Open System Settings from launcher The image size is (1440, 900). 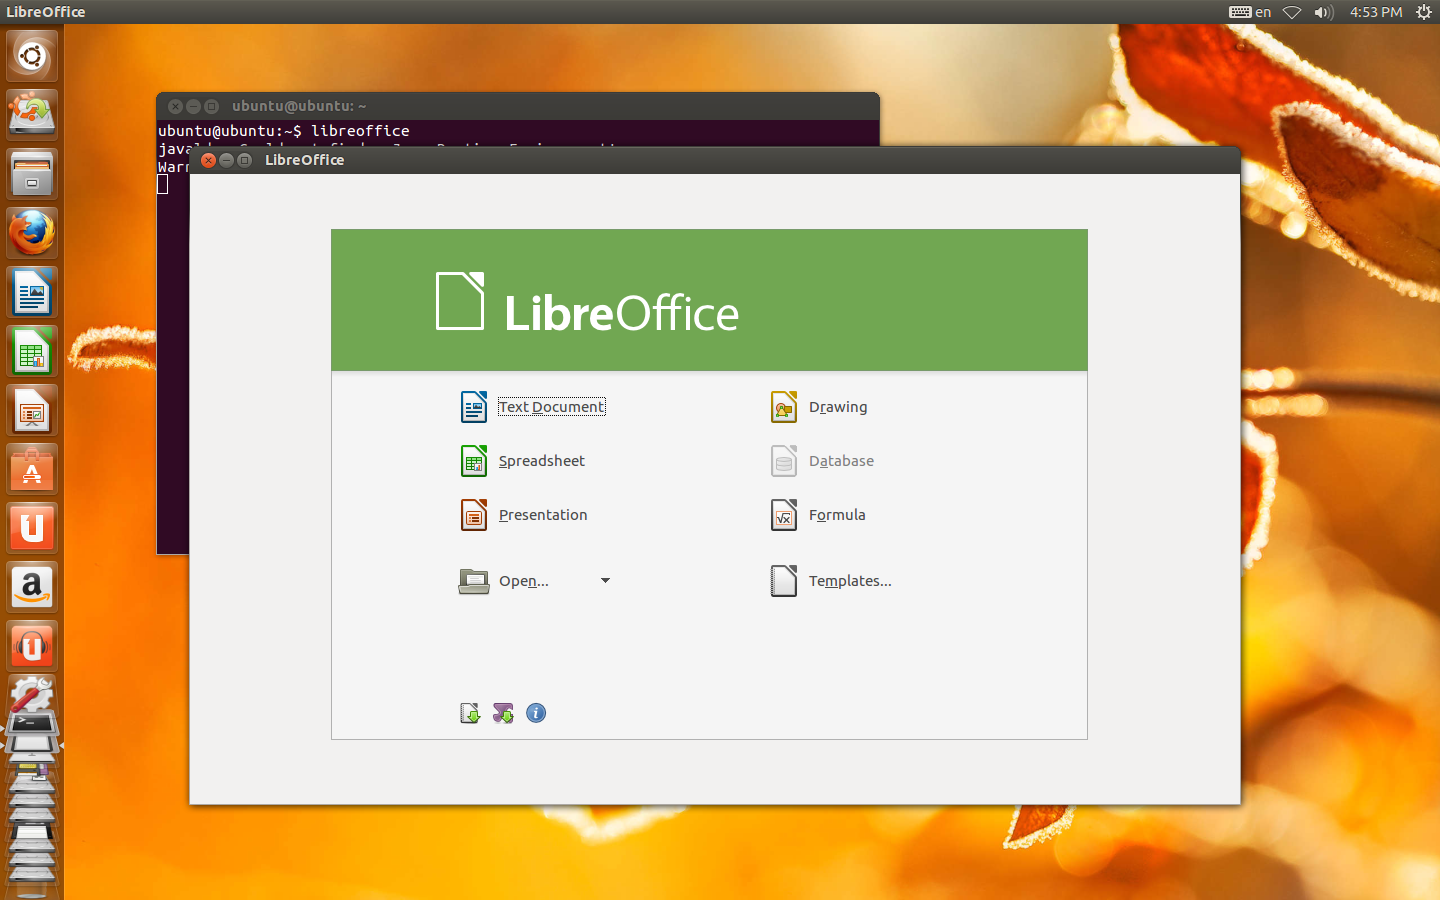pos(32,693)
